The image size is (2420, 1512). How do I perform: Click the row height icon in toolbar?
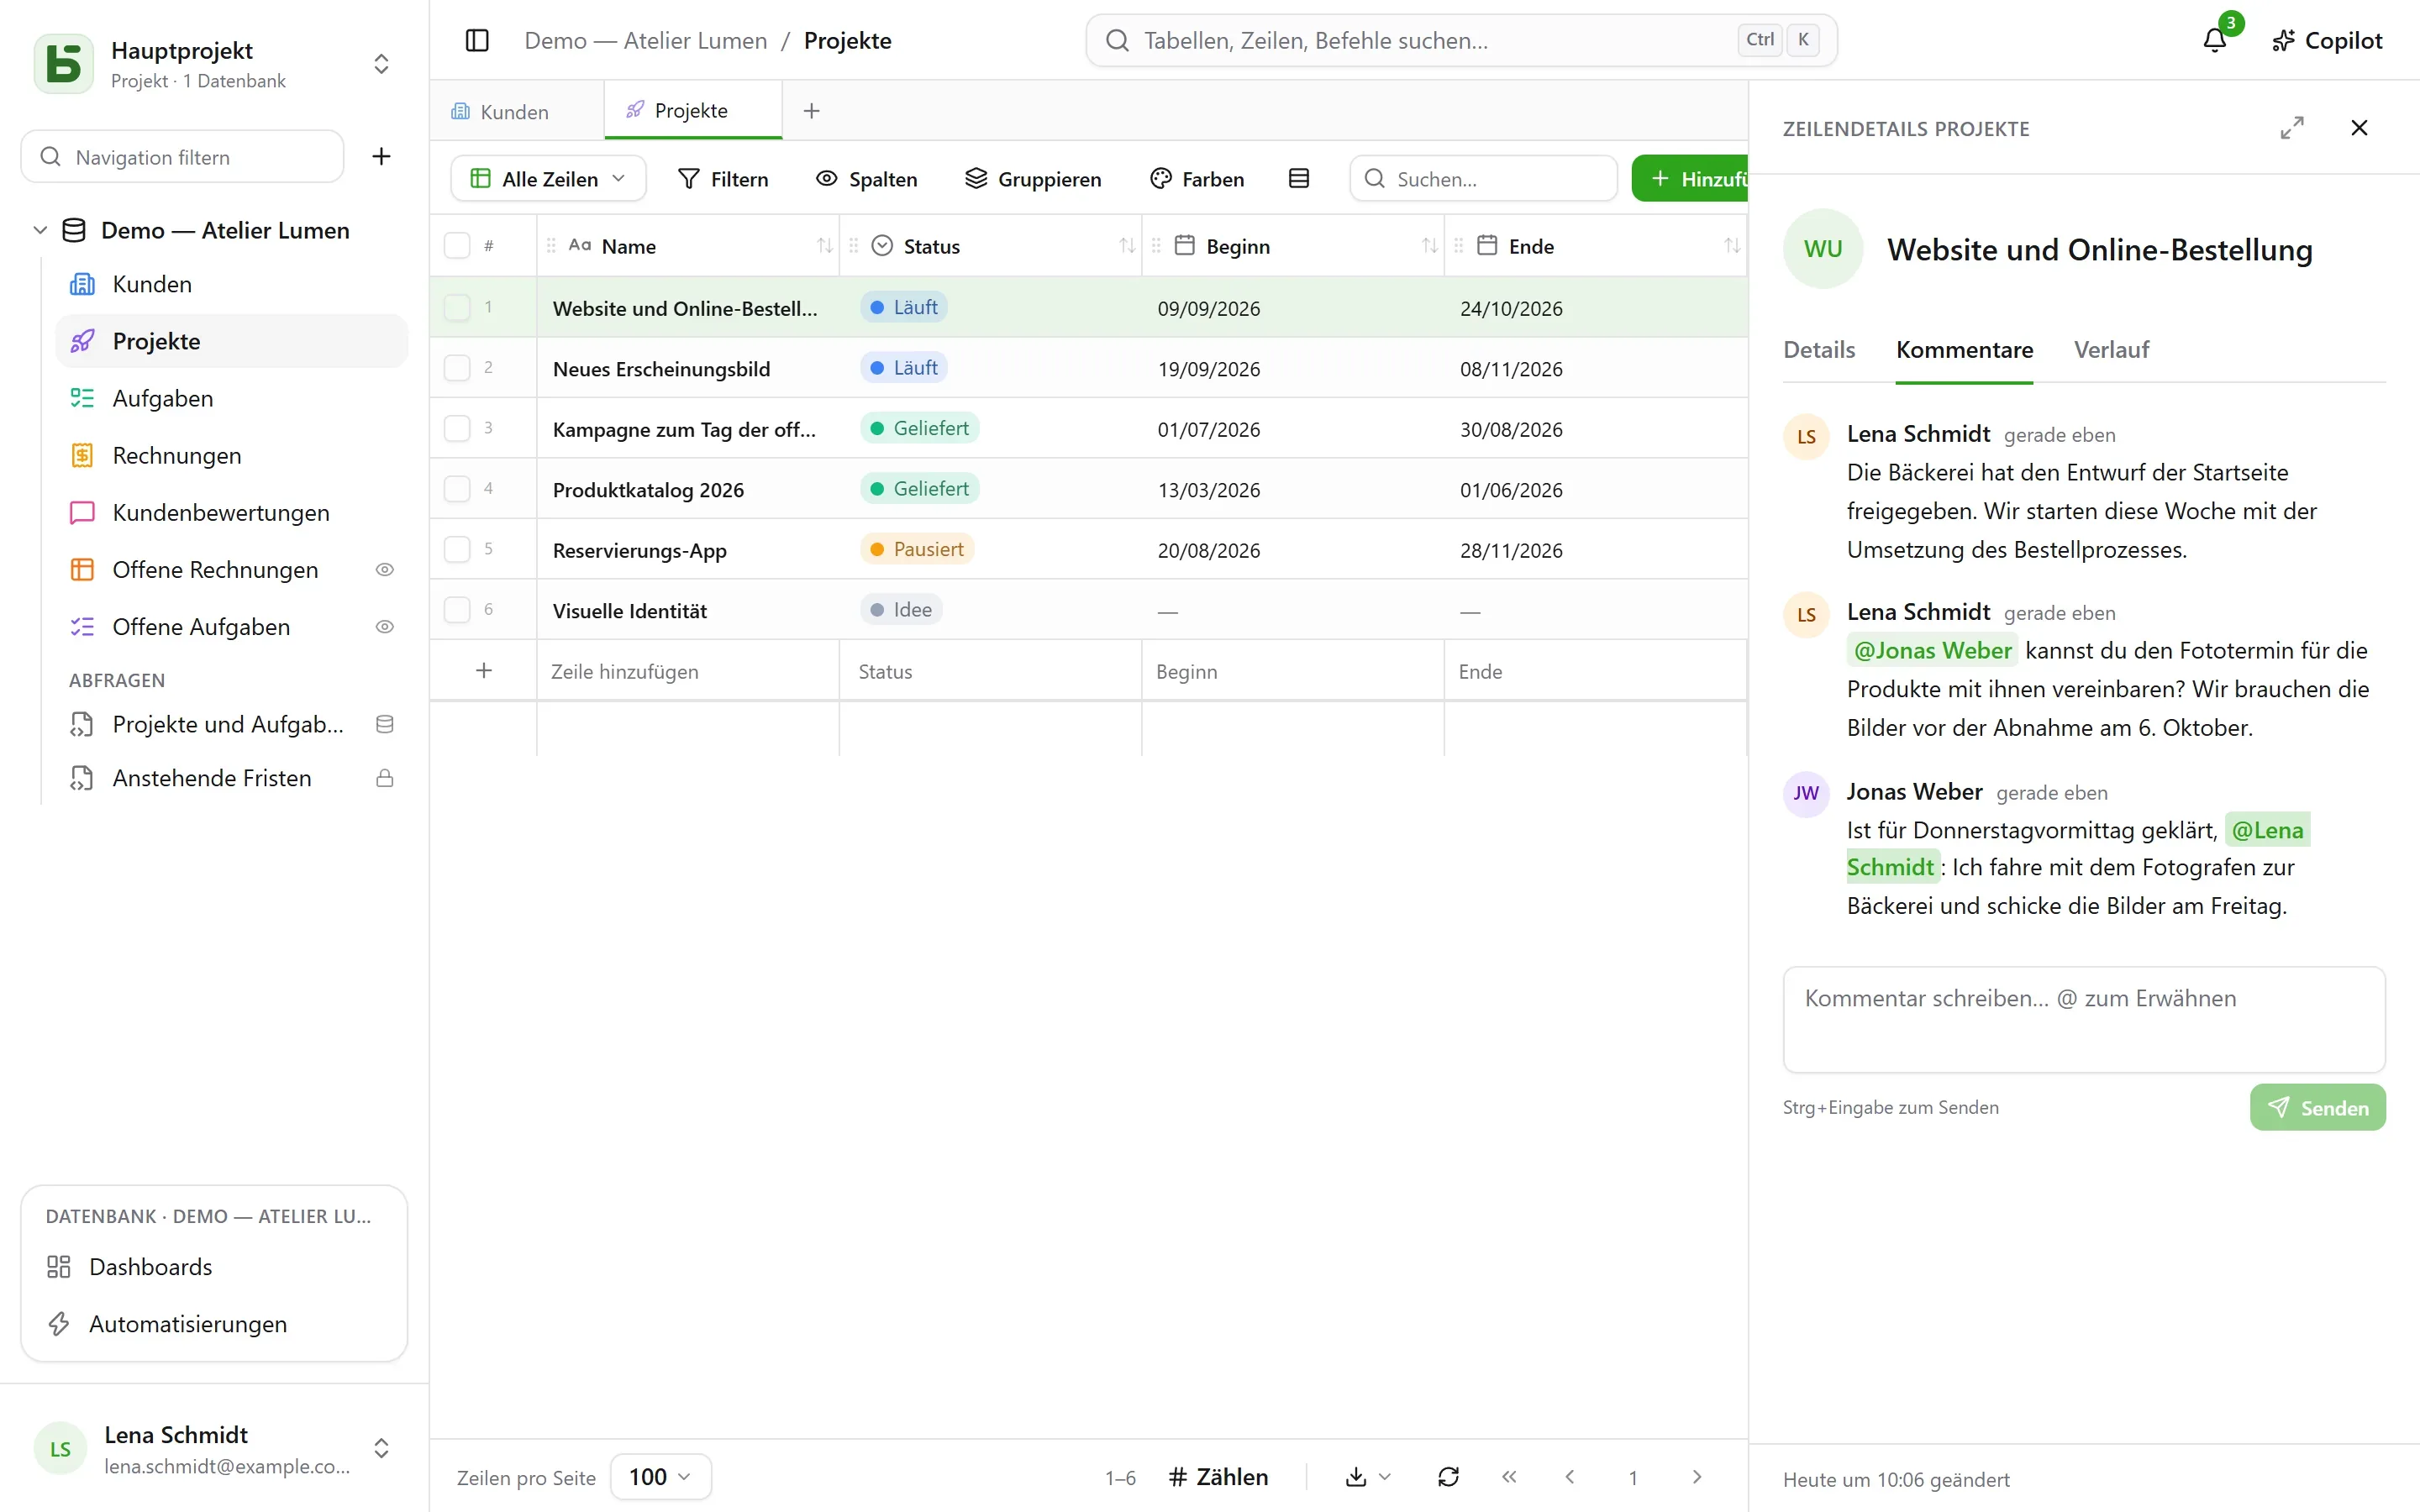click(1299, 179)
